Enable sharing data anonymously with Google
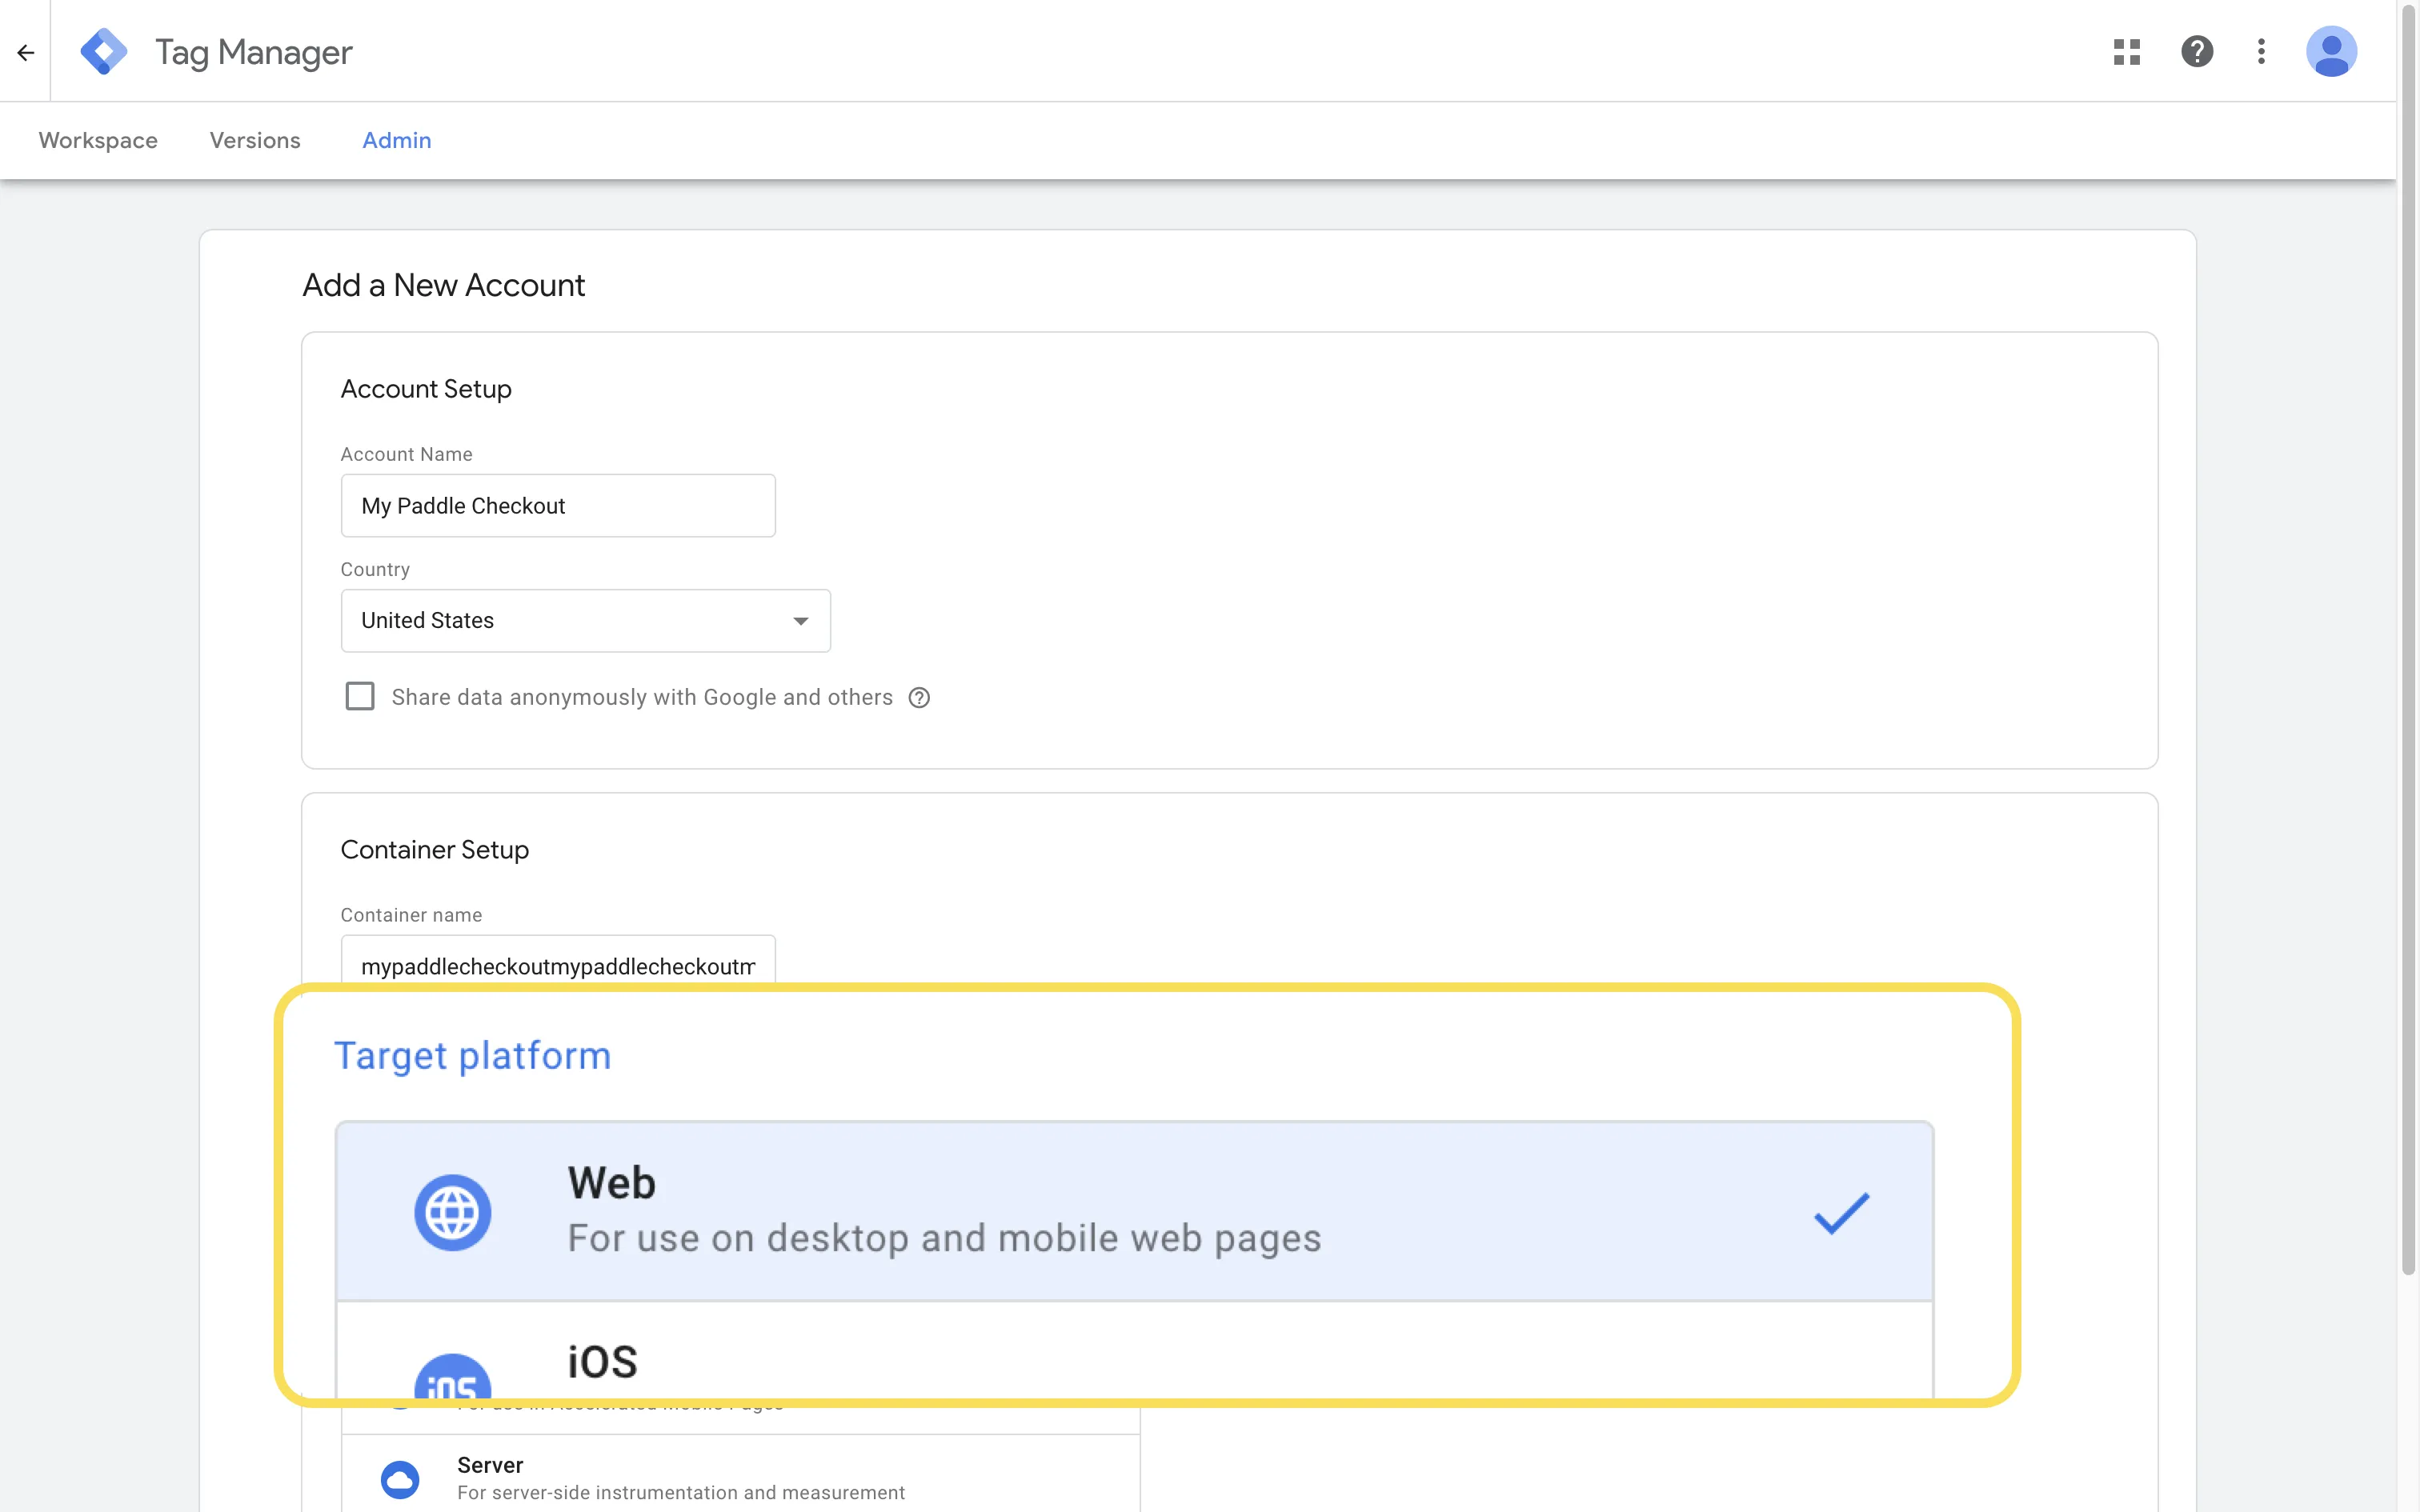Viewport: 2420px width, 1512px height. tap(359, 696)
